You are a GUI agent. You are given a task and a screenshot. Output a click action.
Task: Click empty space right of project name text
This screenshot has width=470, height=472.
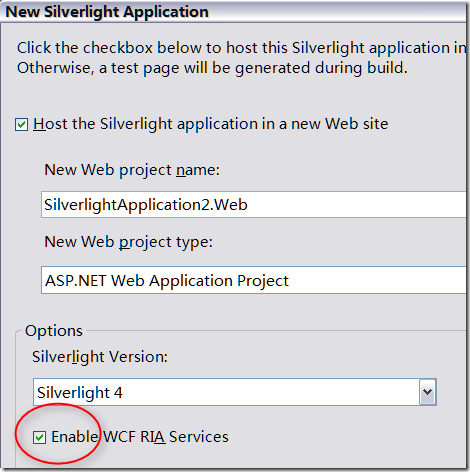pyautogui.click(x=357, y=205)
